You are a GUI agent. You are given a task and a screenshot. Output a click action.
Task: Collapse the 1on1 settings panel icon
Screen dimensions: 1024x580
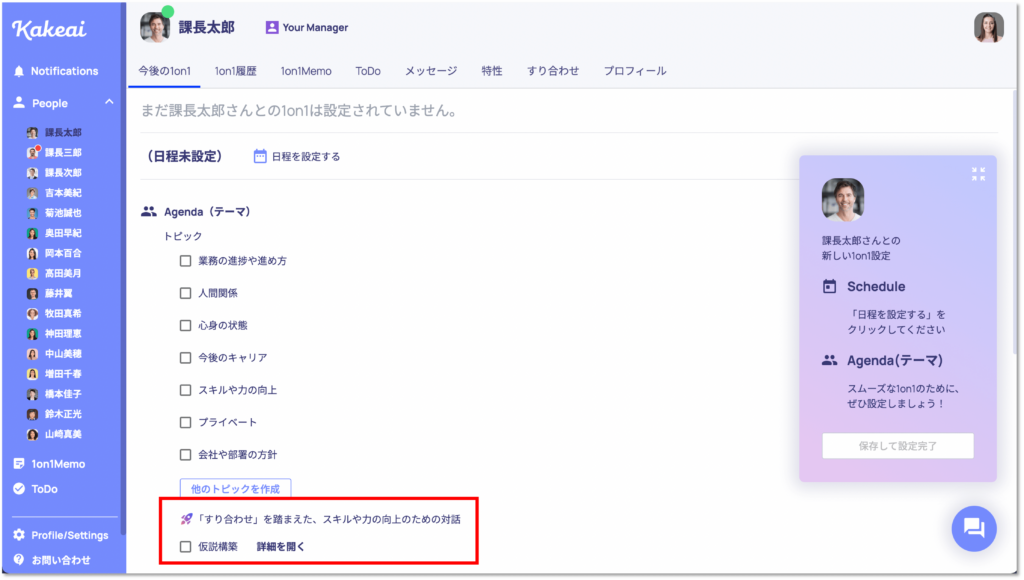[x=978, y=174]
